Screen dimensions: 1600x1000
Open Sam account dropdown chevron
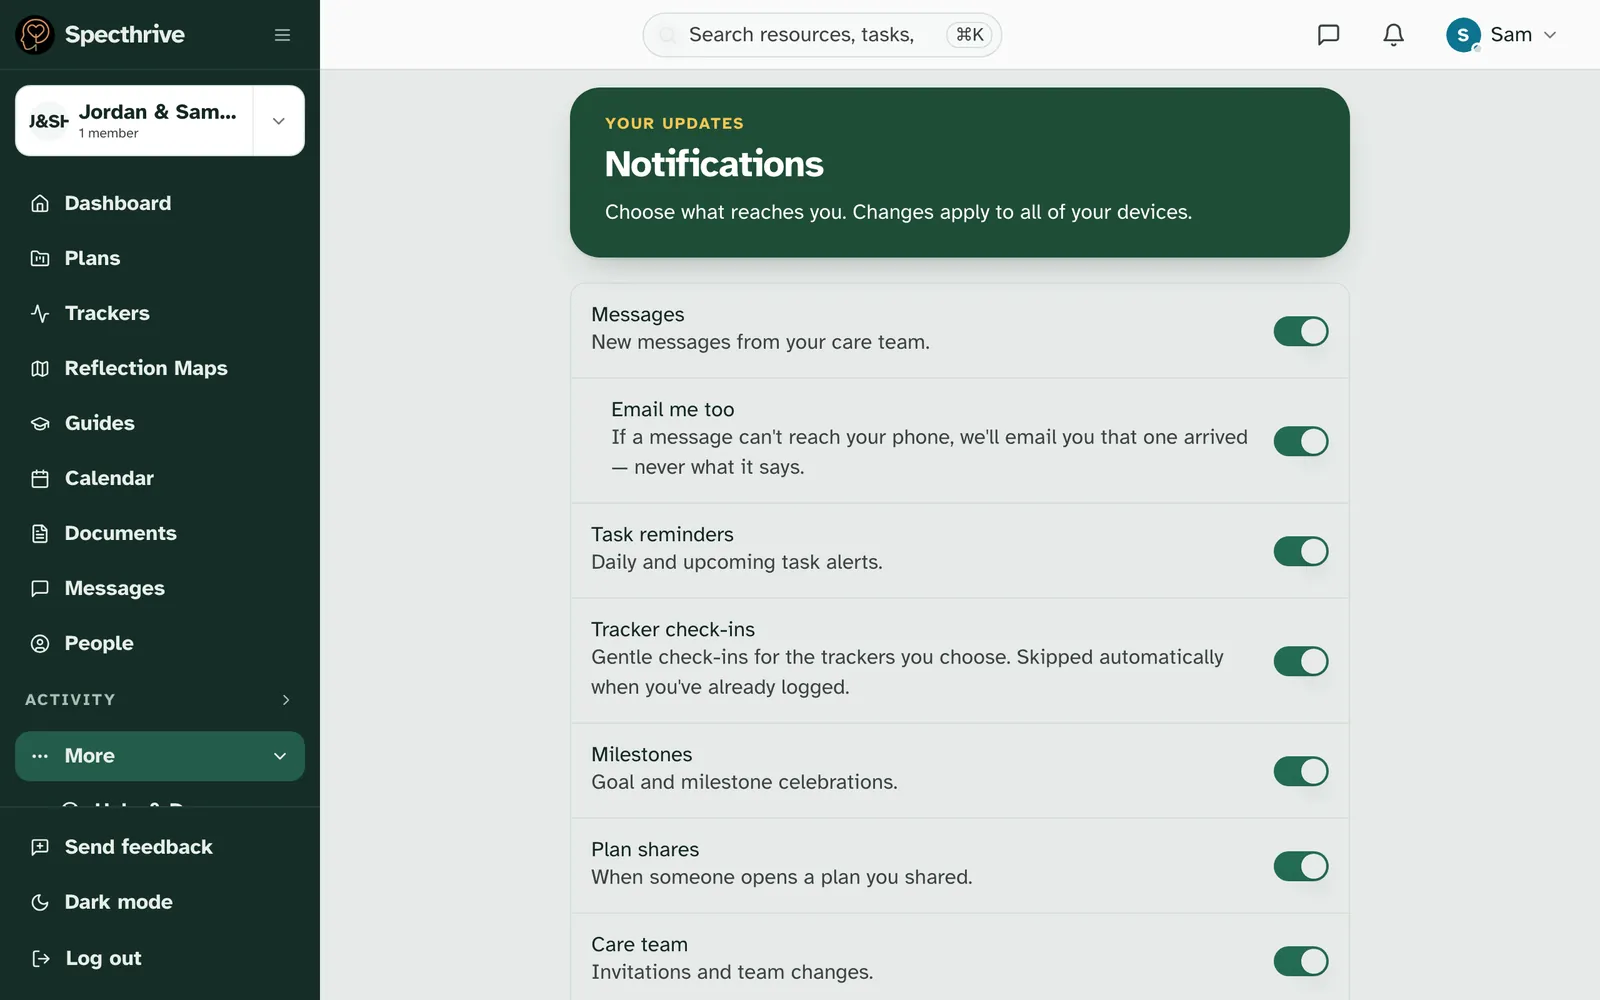coord(1550,35)
